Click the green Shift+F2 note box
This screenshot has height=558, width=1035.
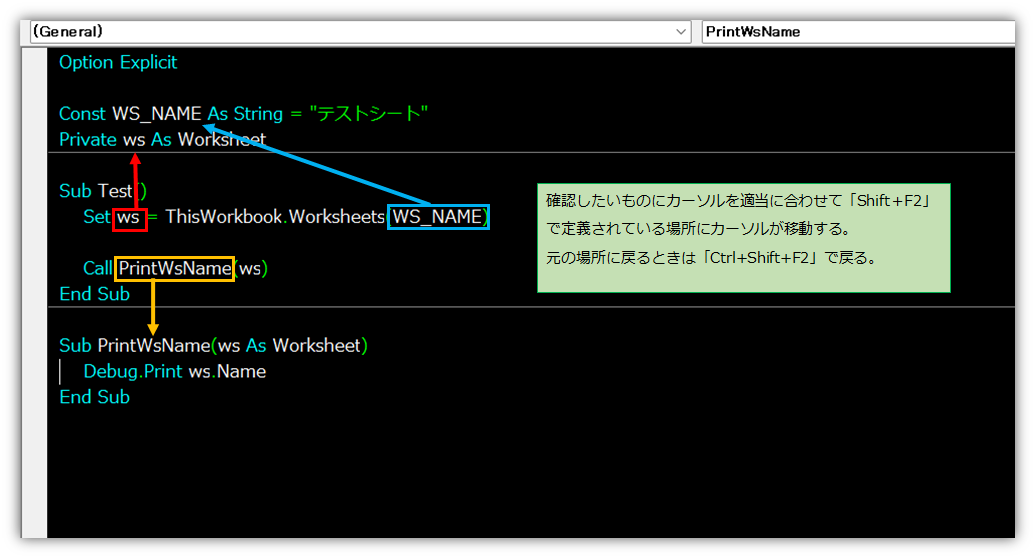[744, 238]
